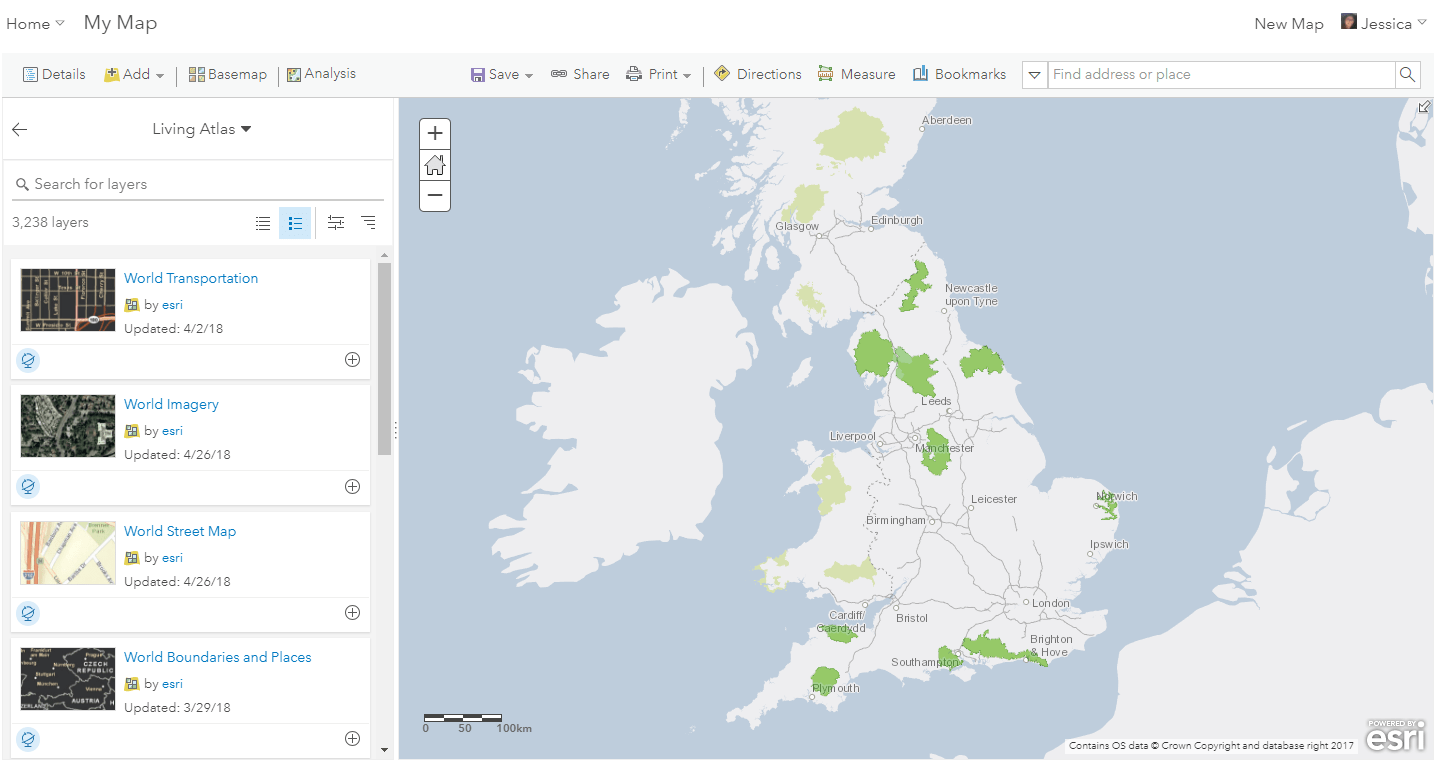The image size is (1438, 760).
Task: Switch layer results to compact list view
Action: coord(263,222)
